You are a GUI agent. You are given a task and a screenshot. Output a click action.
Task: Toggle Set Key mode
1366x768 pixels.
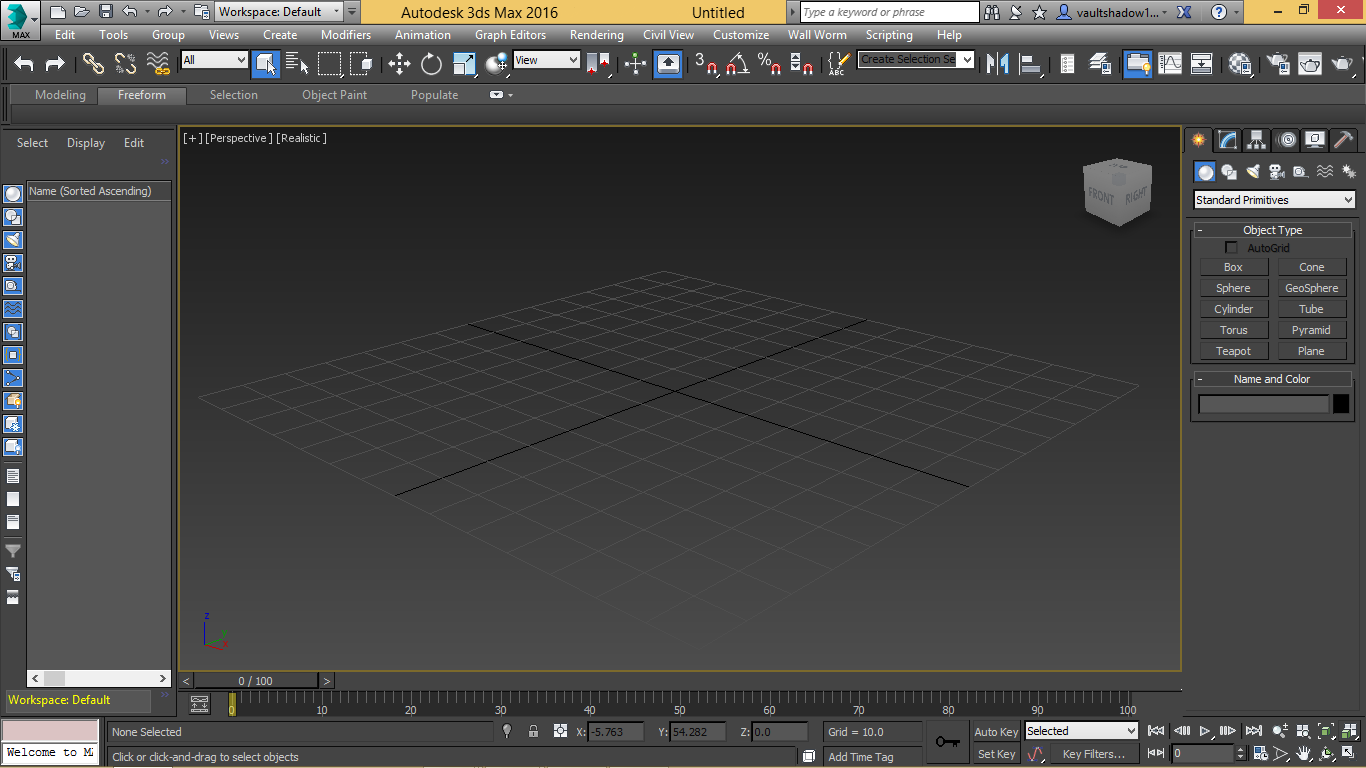coord(996,754)
